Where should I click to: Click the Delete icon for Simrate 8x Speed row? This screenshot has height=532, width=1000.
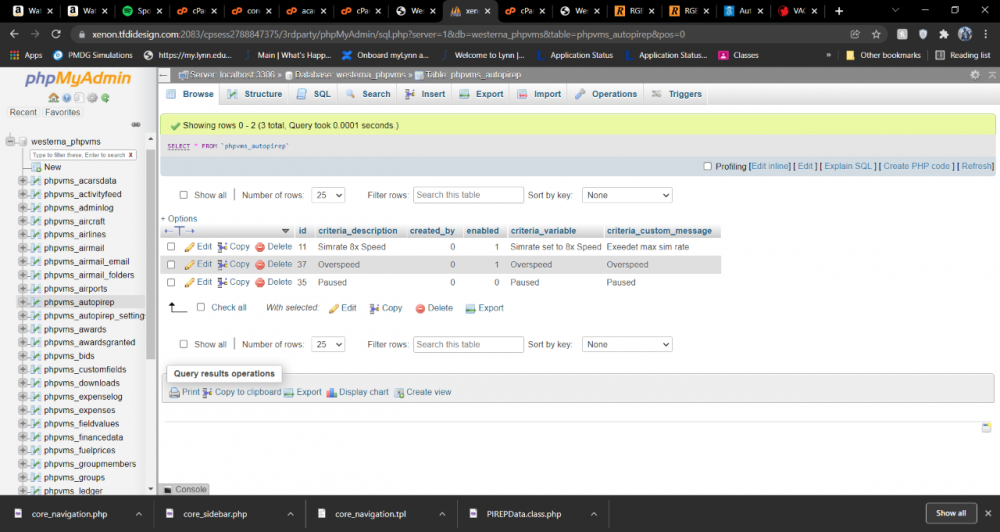260,247
